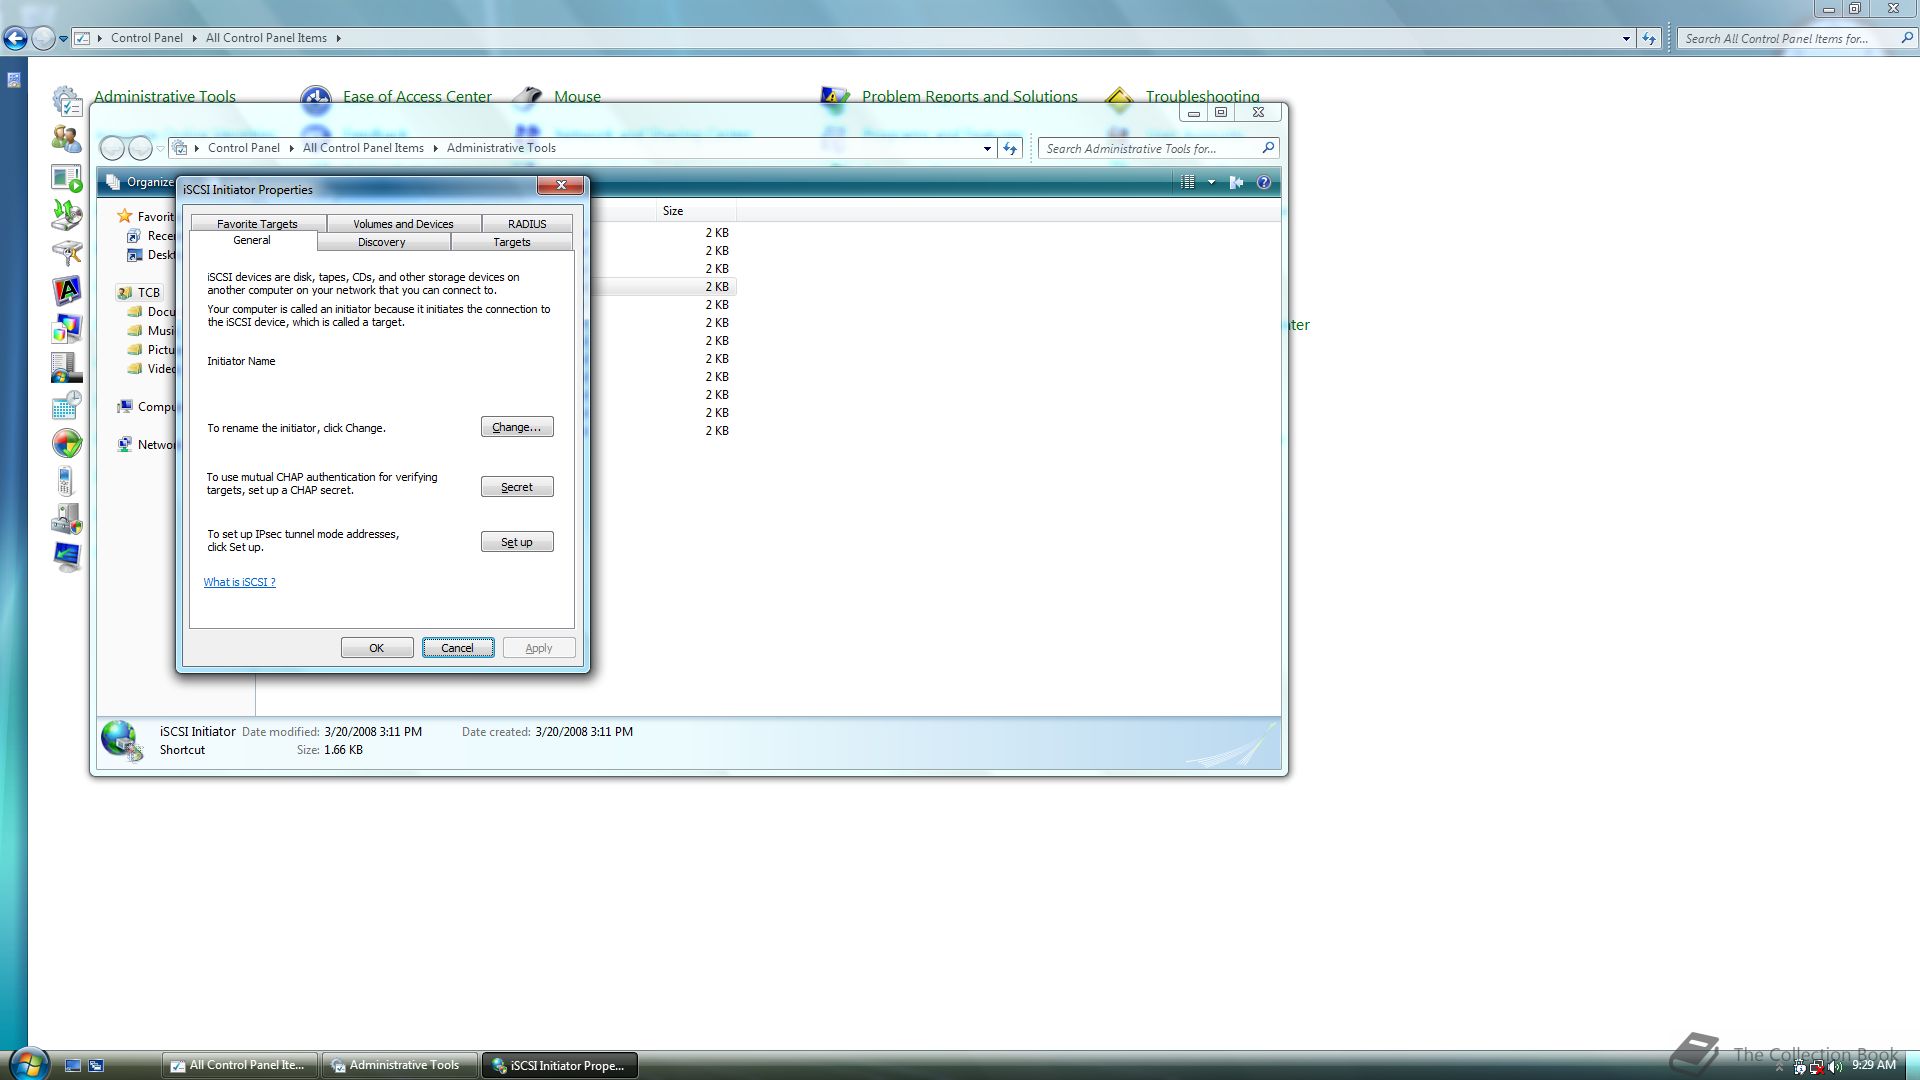Open recent pages dropdown in main Control Panel window
This screenshot has height=1080, width=1920.
coord(63,39)
